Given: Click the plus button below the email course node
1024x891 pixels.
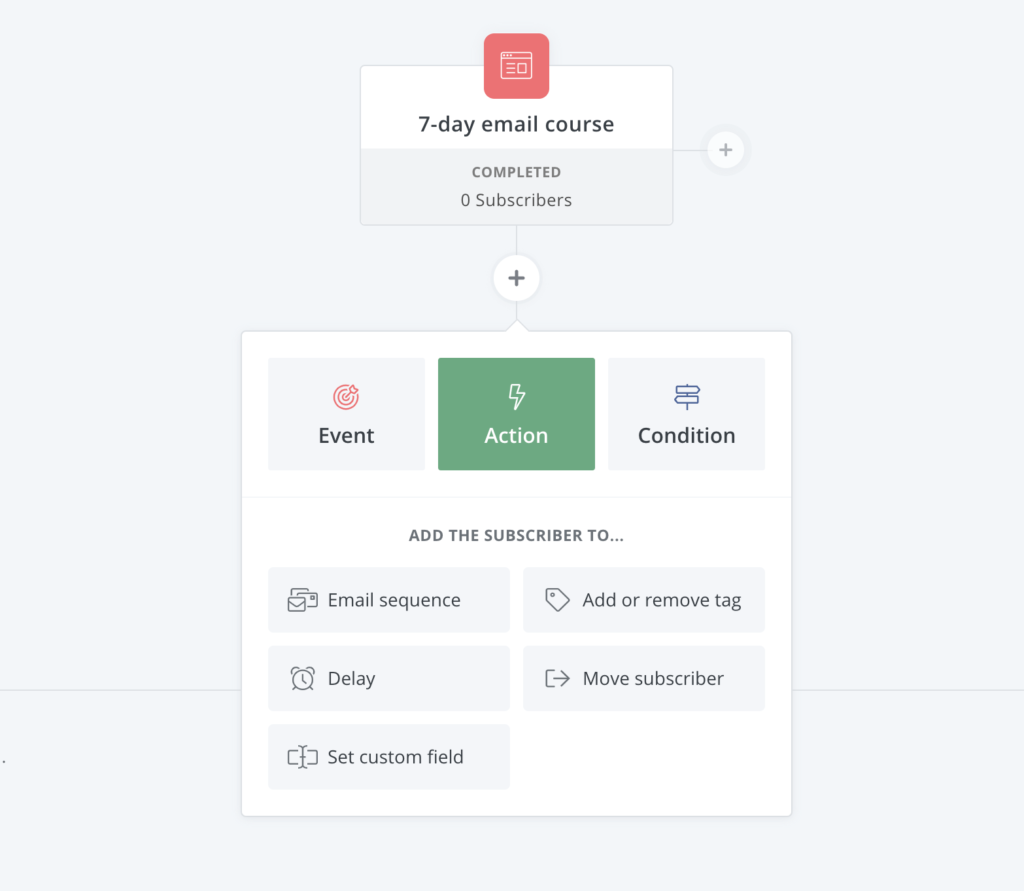Looking at the screenshot, I should [516, 278].
